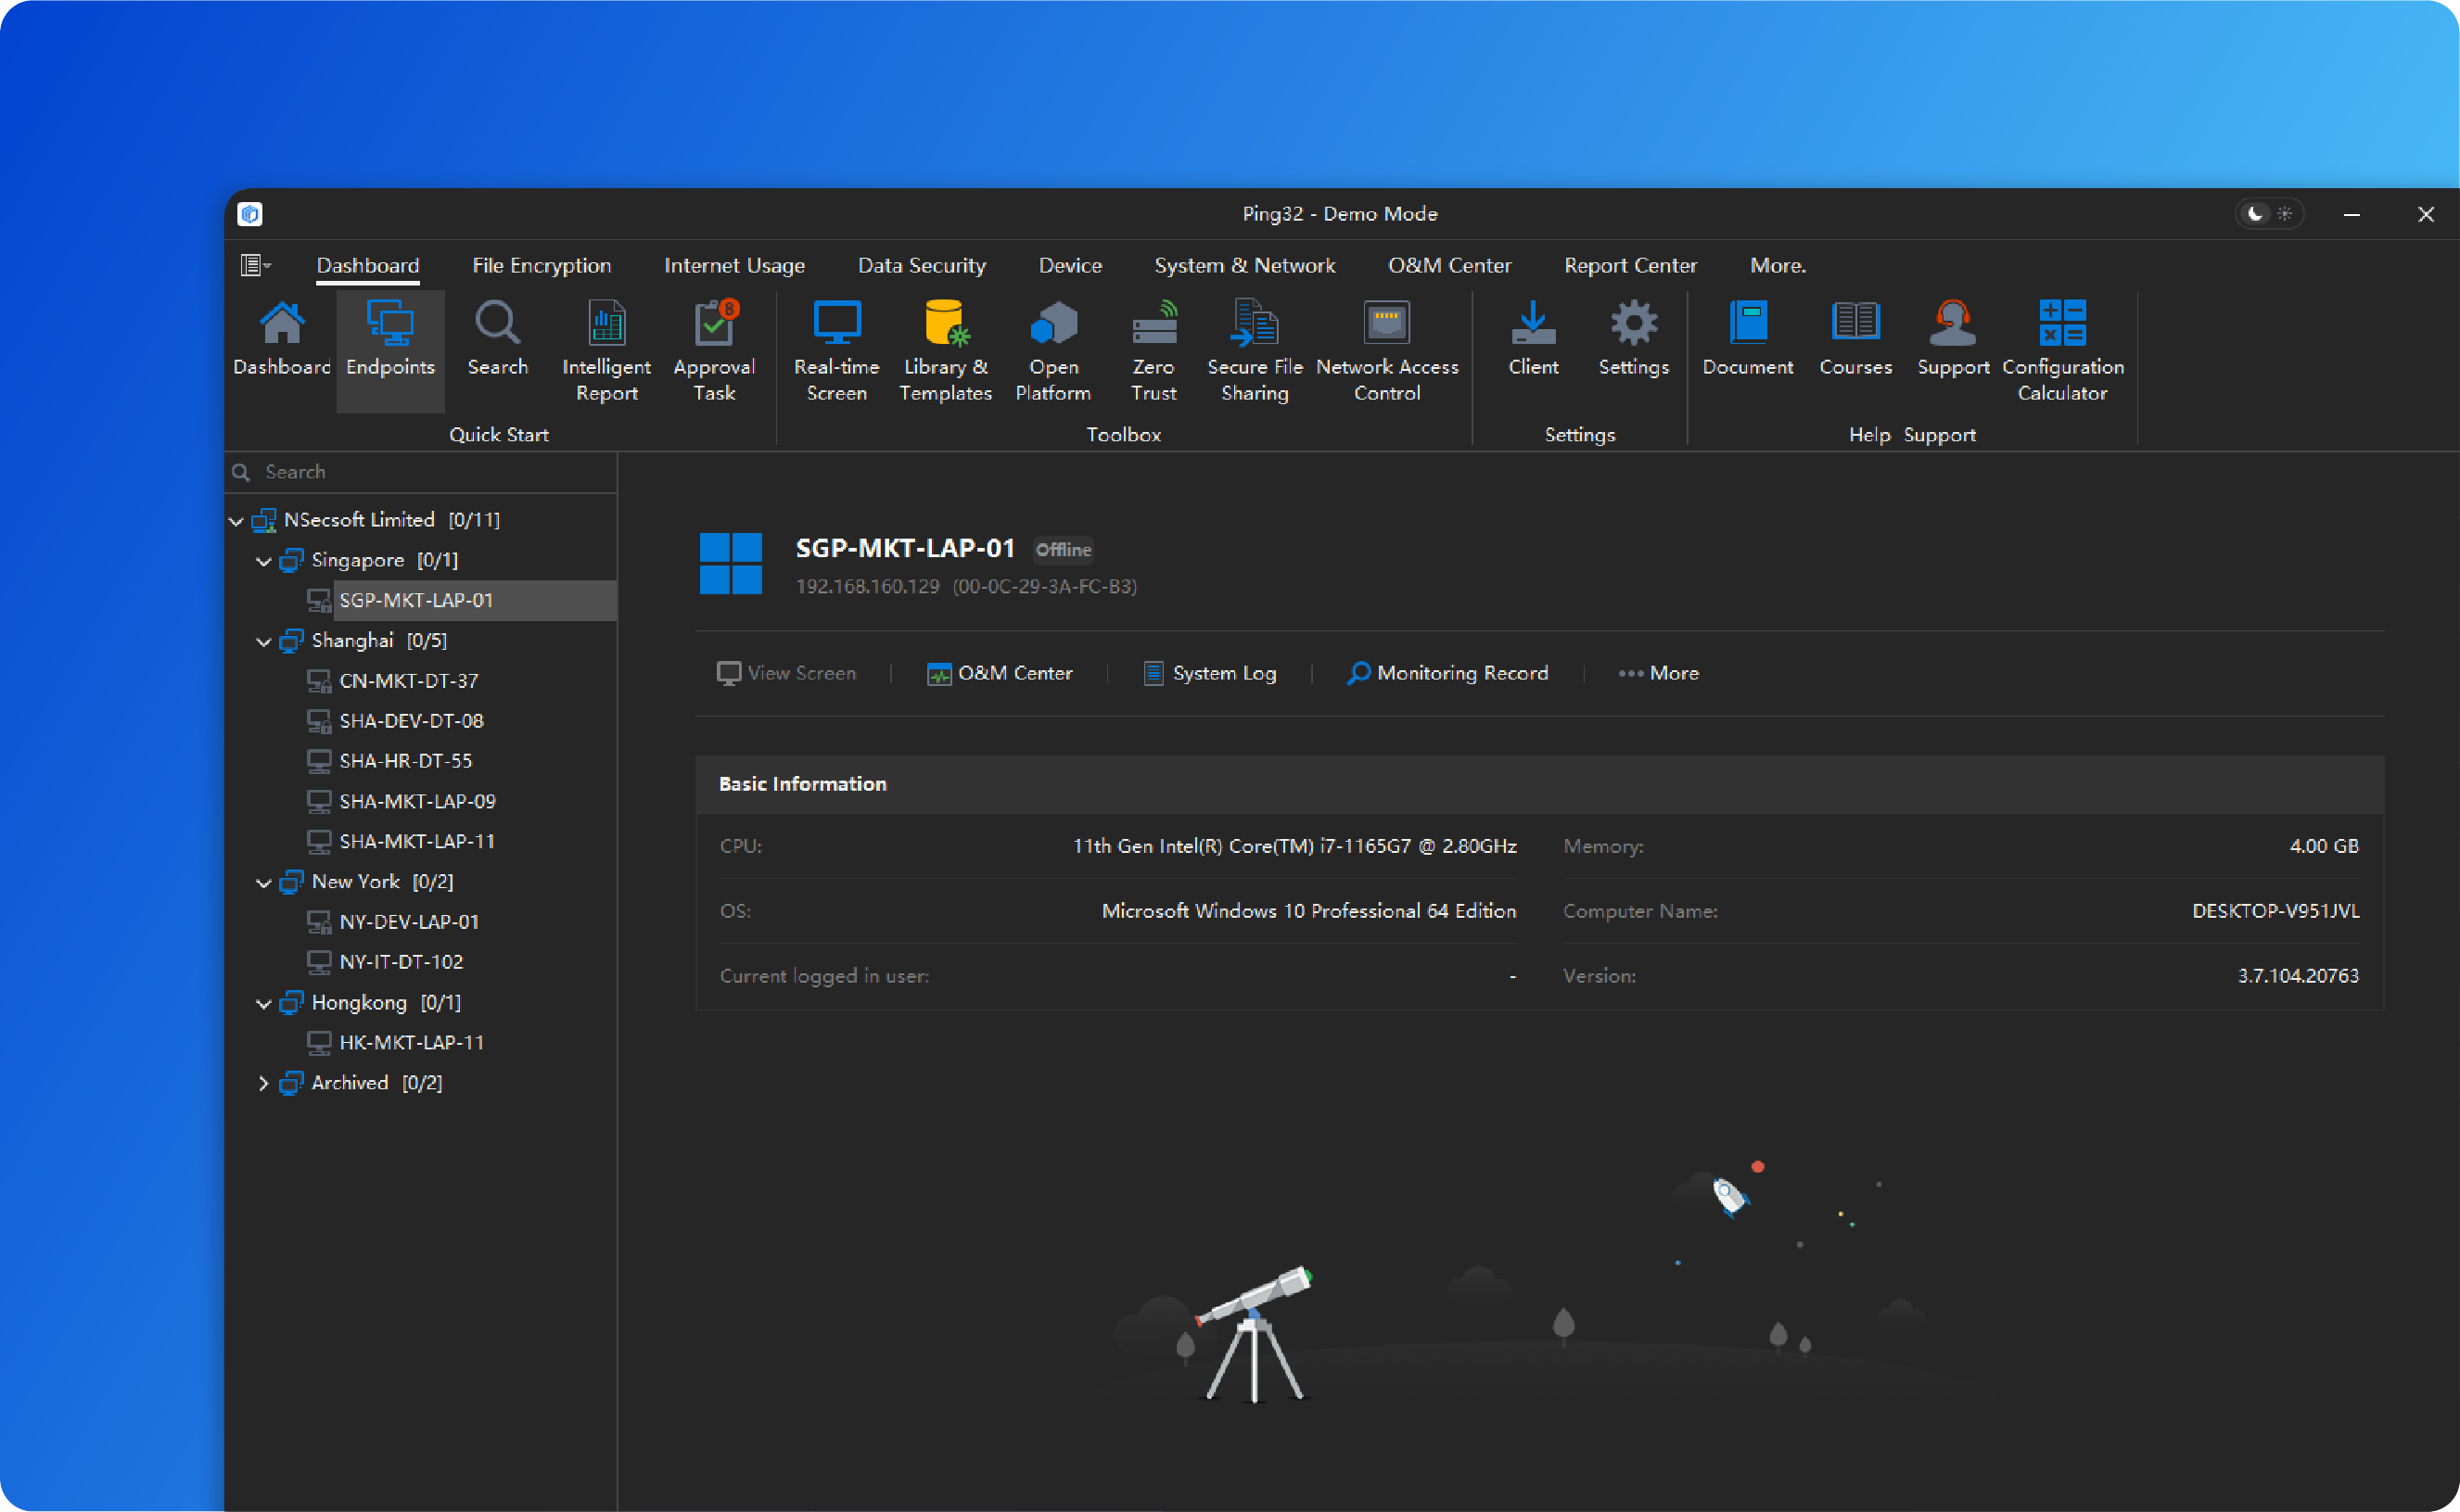The image size is (2460, 1512).
Task: Open the Real-time Screen tool
Action: (836, 349)
